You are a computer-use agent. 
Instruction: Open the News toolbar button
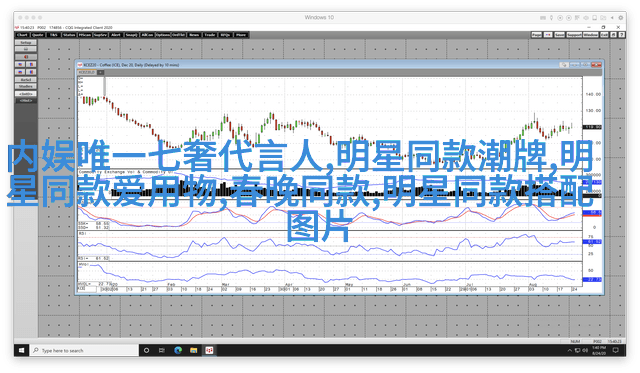tap(194, 35)
